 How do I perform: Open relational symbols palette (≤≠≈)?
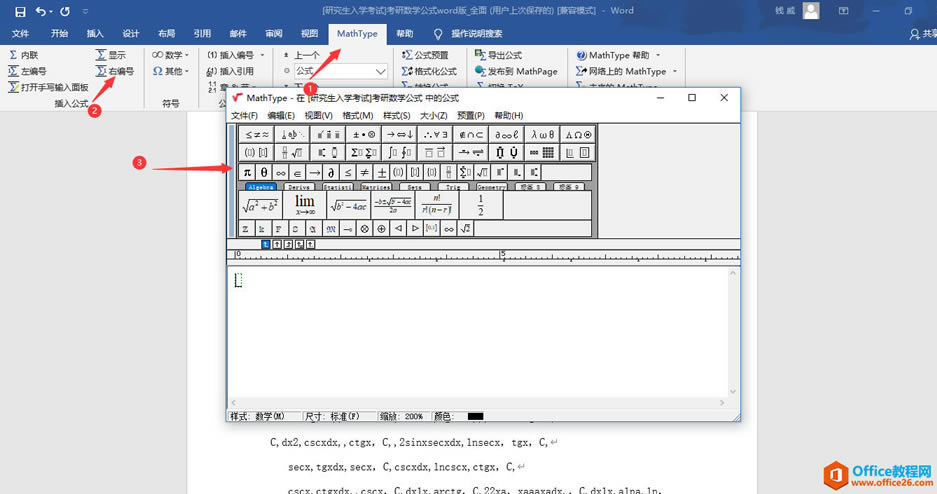click(x=256, y=134)
